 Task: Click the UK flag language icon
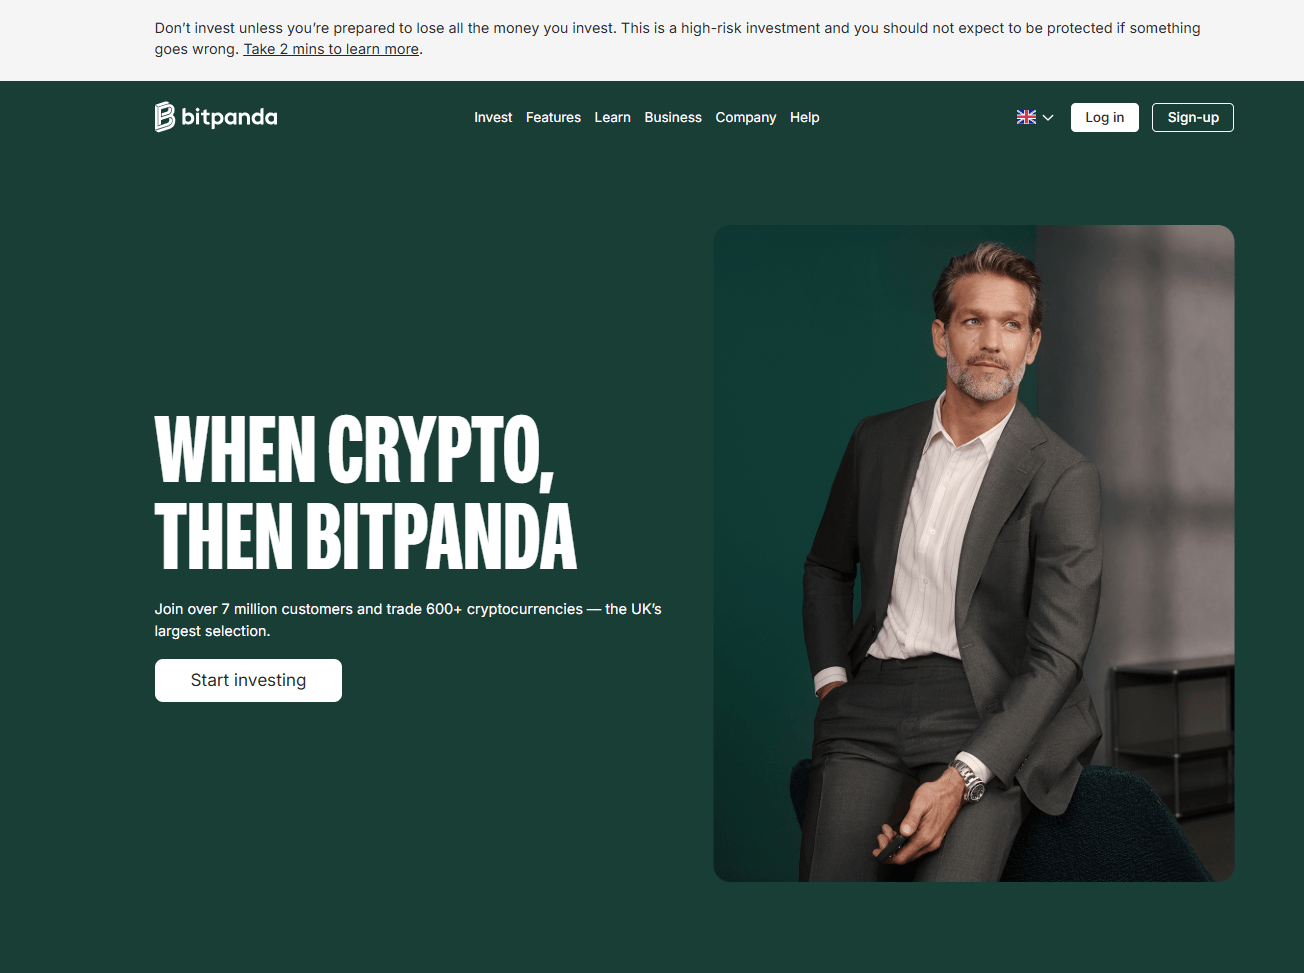(x=1026, y=117)
